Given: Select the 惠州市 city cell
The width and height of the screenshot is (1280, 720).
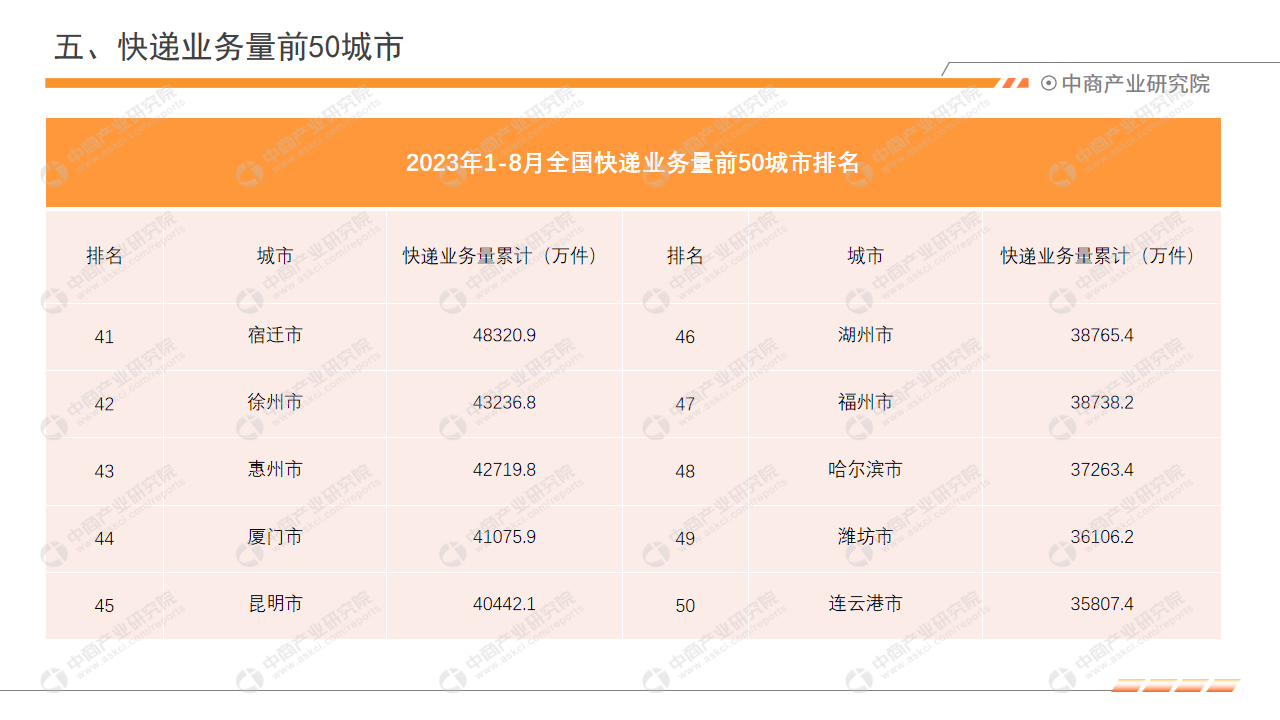Looking at the screenshot, I should point(275,470).
